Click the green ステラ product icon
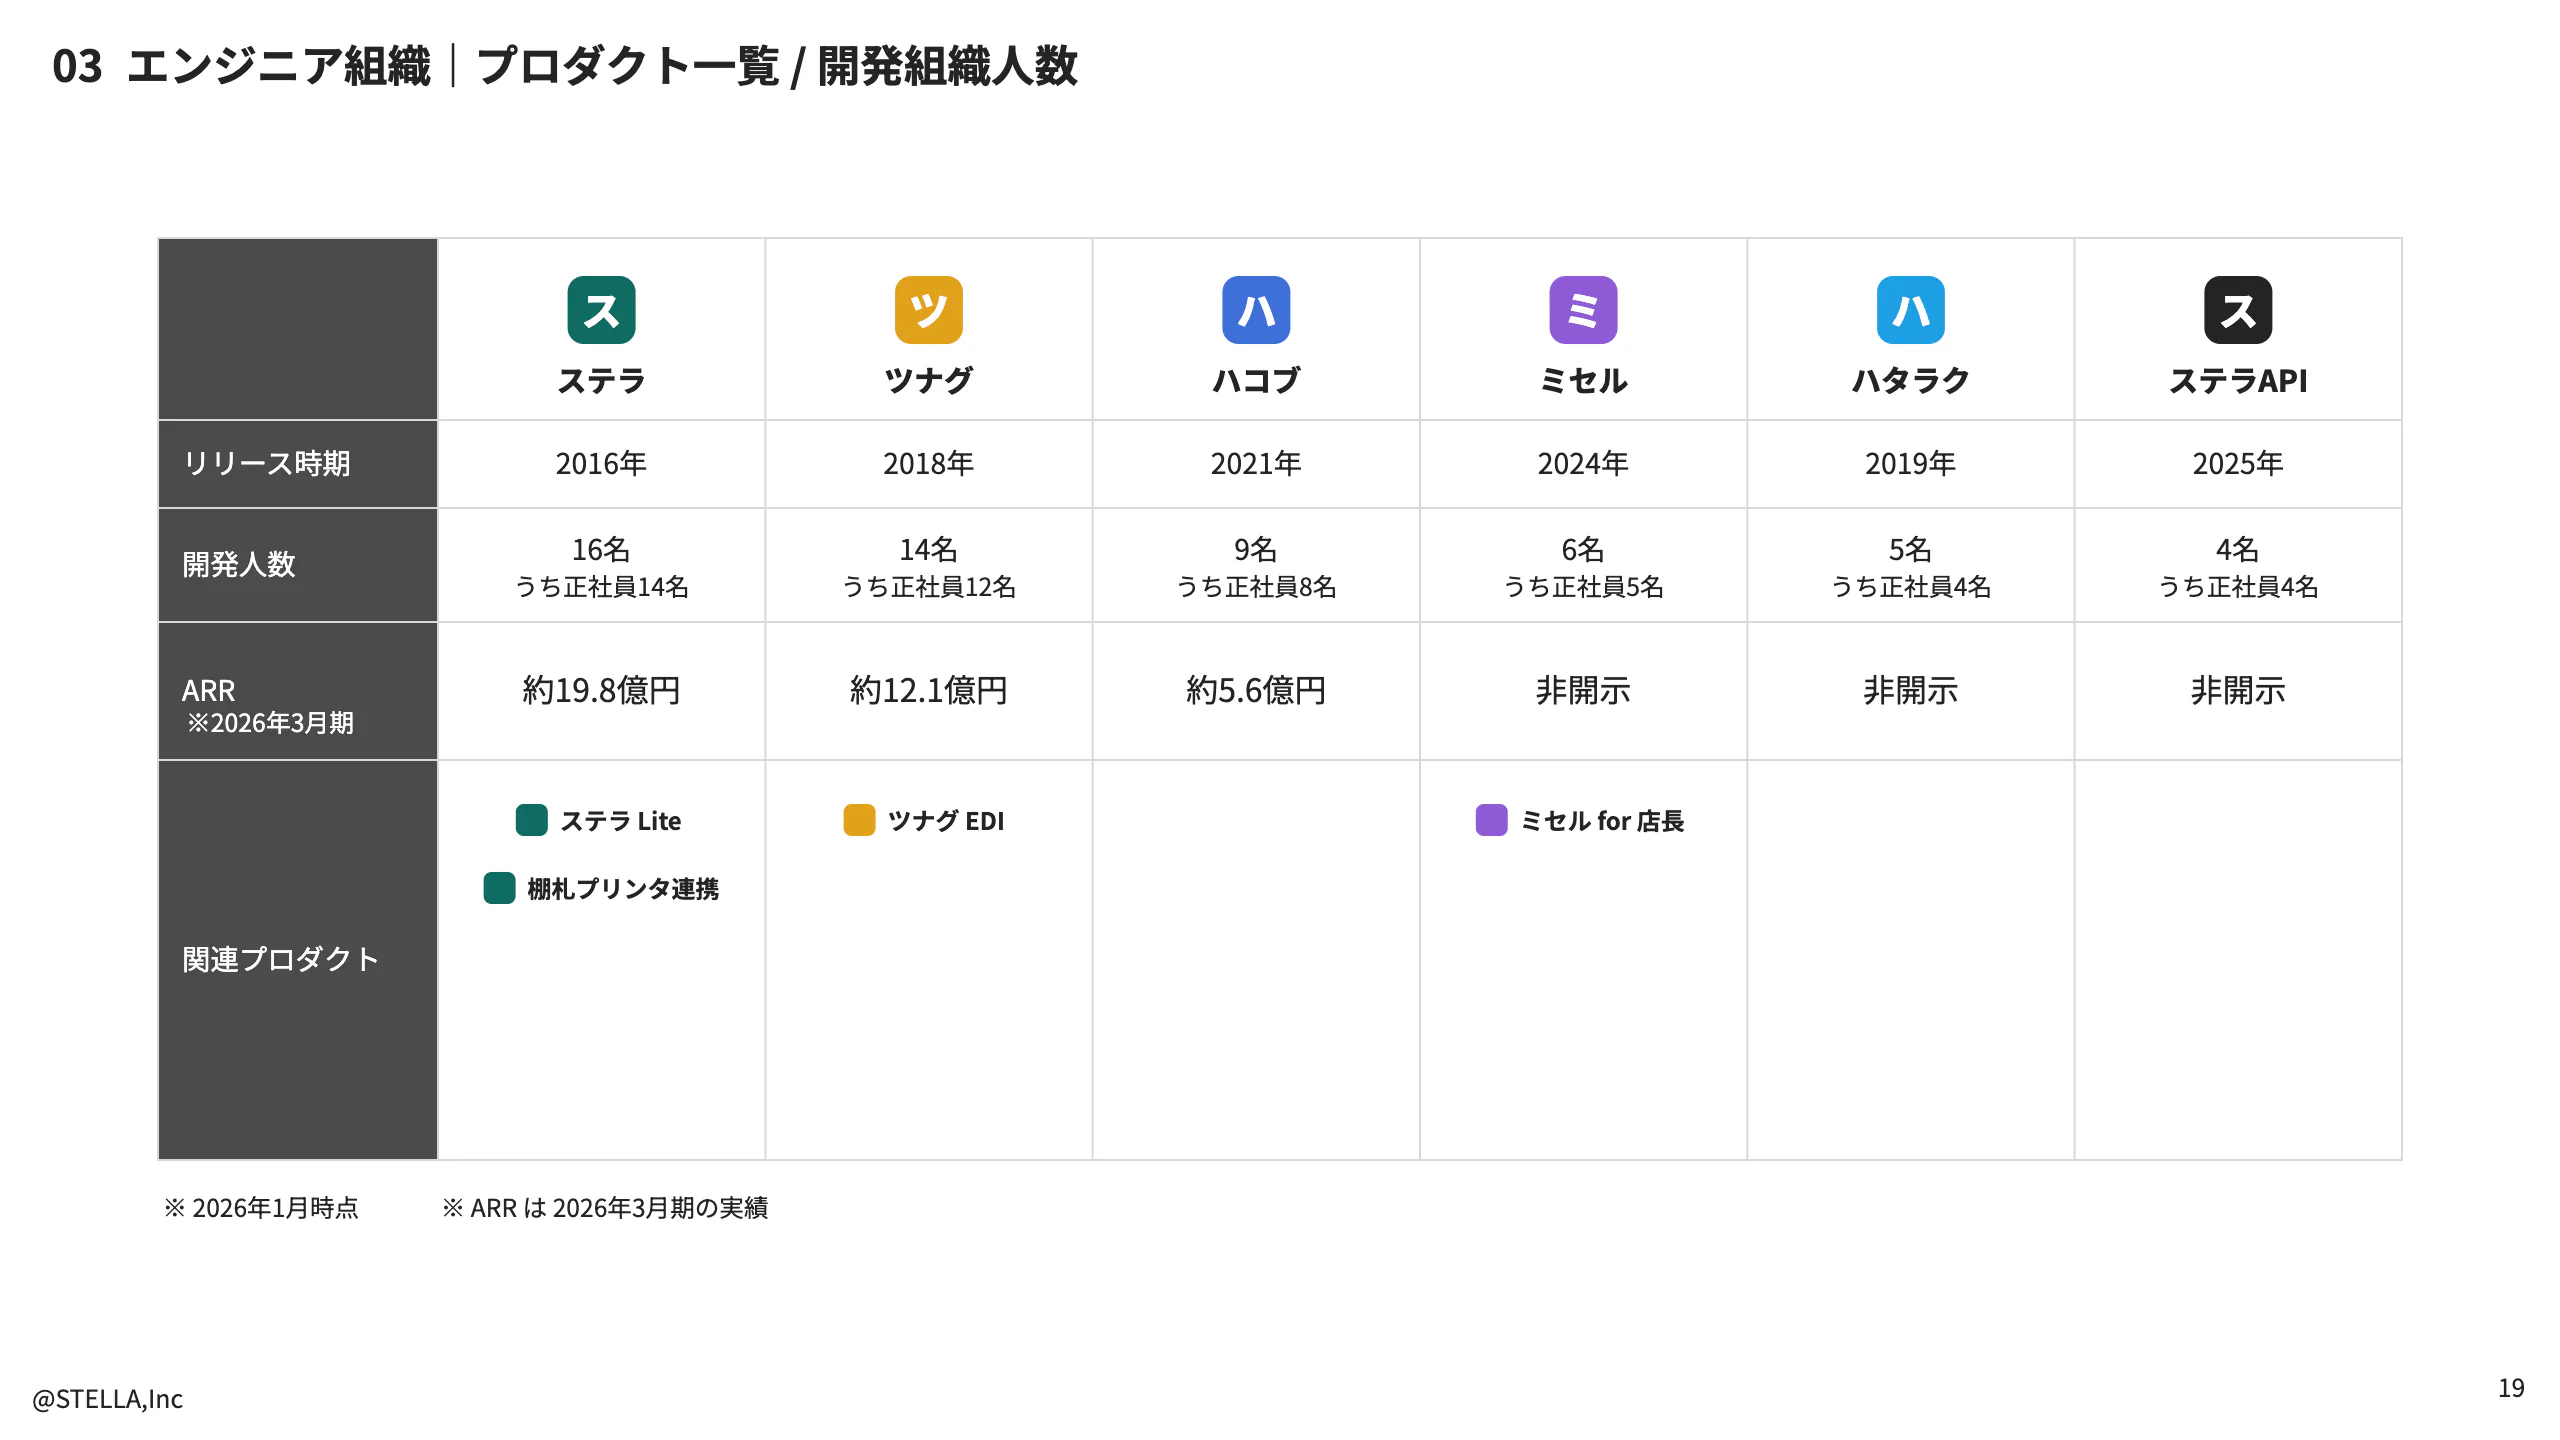This screenshot has height=1440, width=2560. click(x=601, y=310)
